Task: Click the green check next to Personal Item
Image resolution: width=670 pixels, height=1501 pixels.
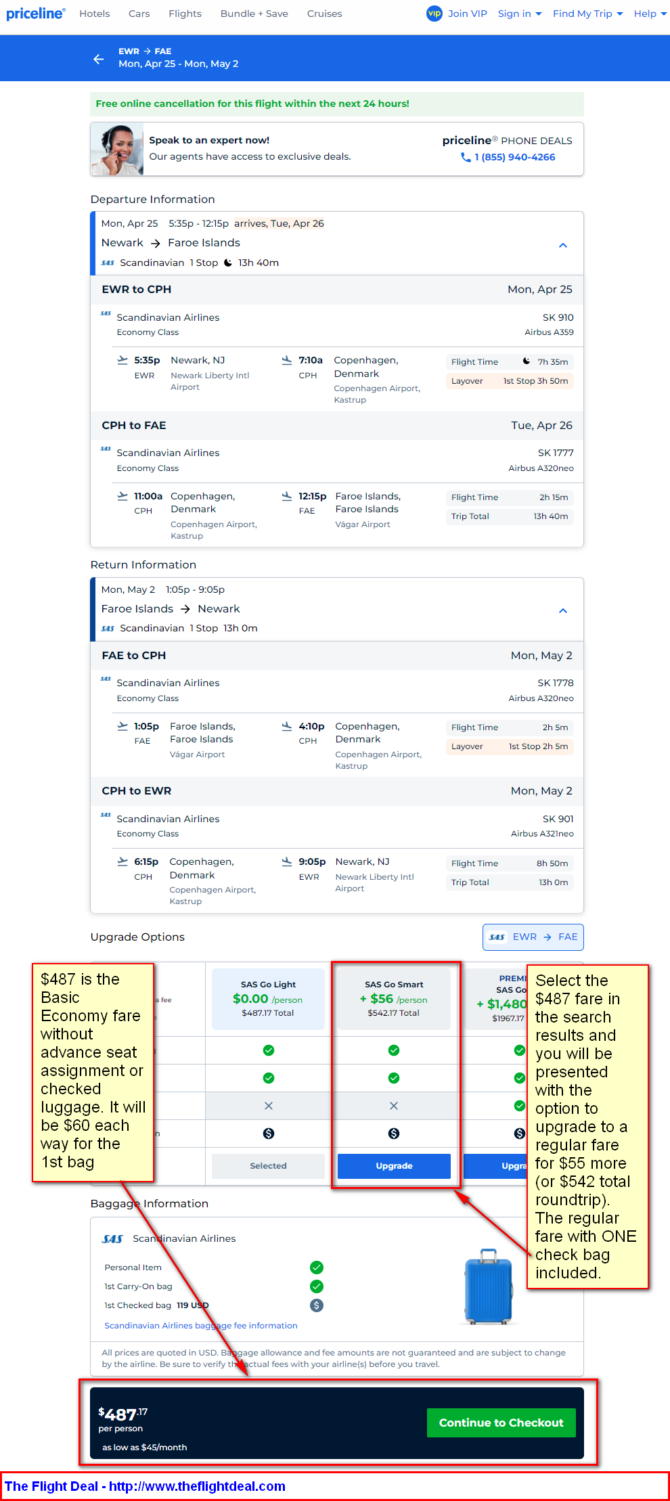Action: (317, 1267)
